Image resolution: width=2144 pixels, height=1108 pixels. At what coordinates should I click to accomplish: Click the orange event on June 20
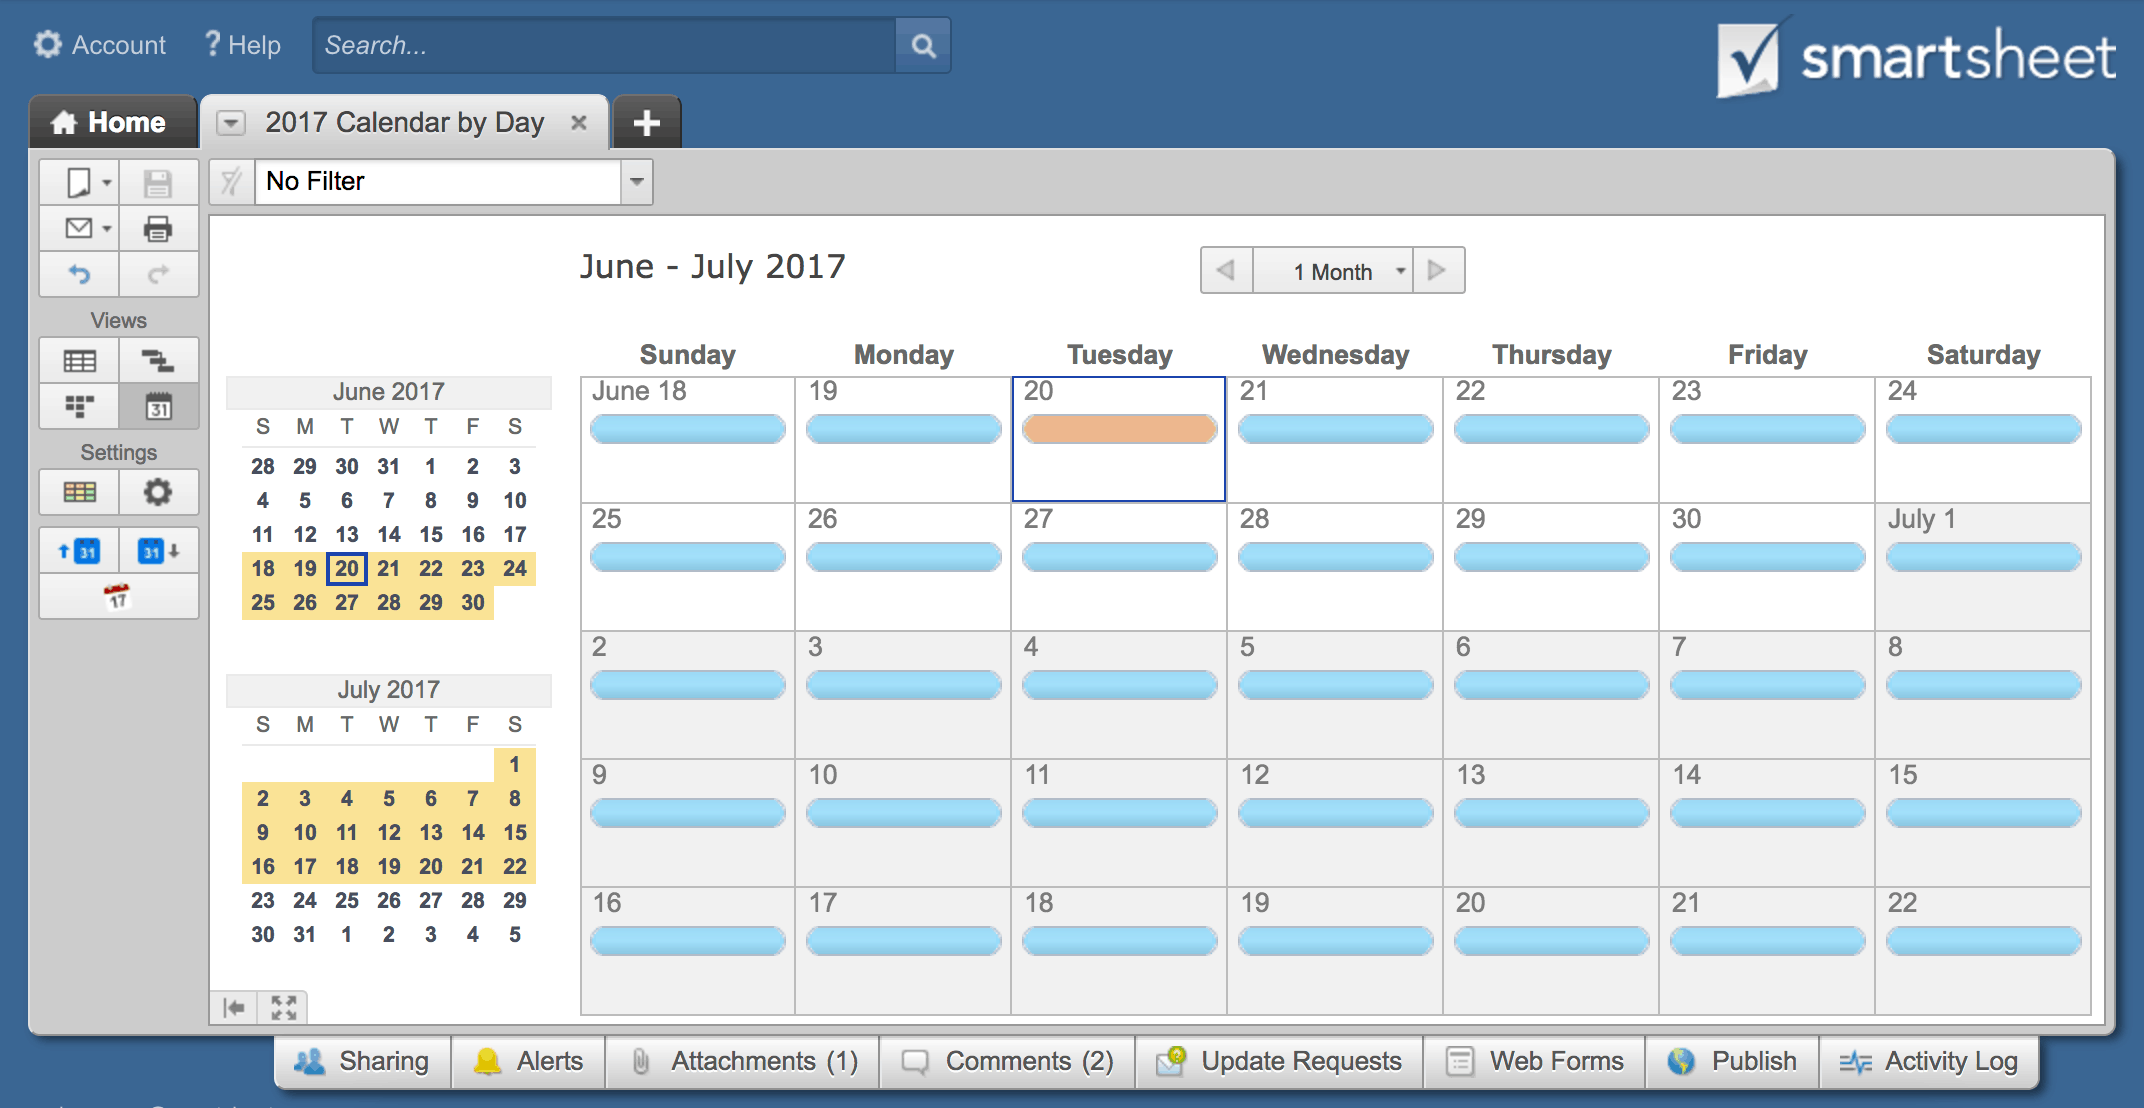coord(1116,432)
